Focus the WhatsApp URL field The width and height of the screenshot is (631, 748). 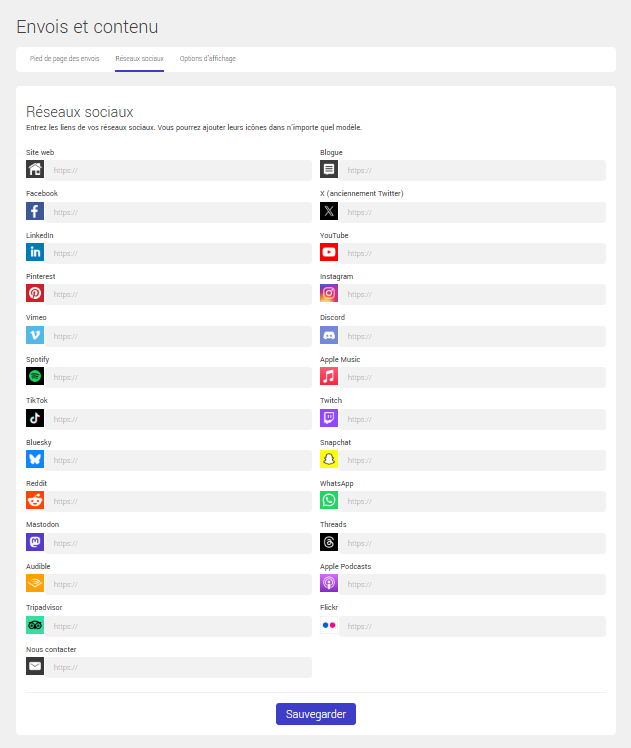tap(472, 501)
